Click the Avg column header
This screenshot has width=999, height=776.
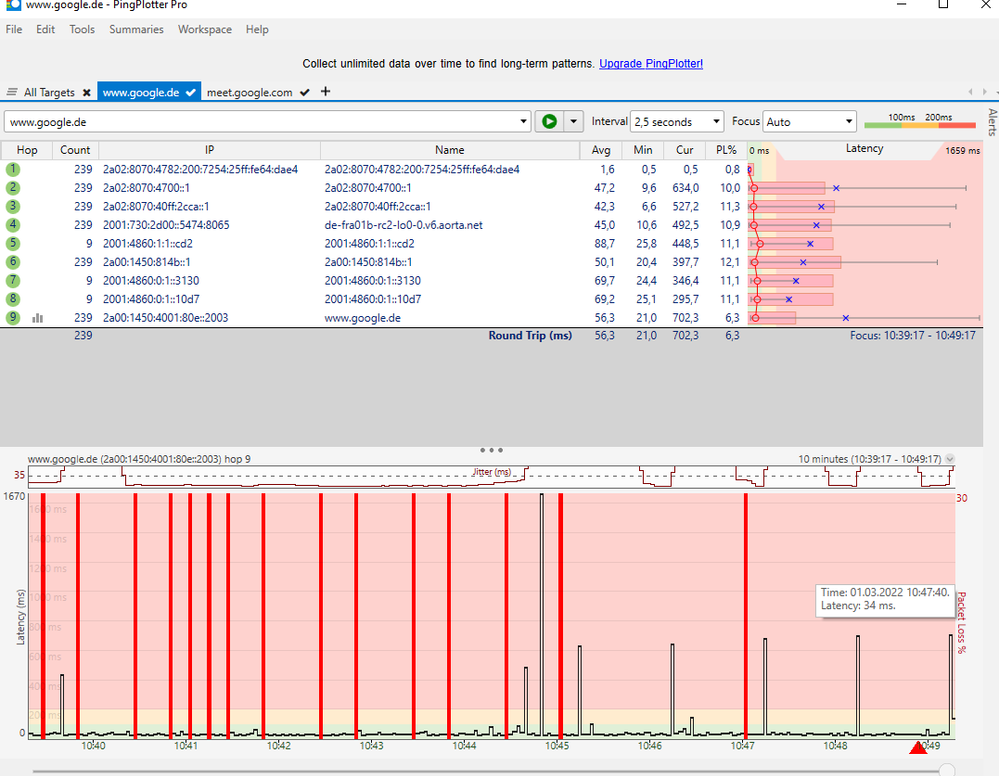pyautogui.click(x=601, y=150)
